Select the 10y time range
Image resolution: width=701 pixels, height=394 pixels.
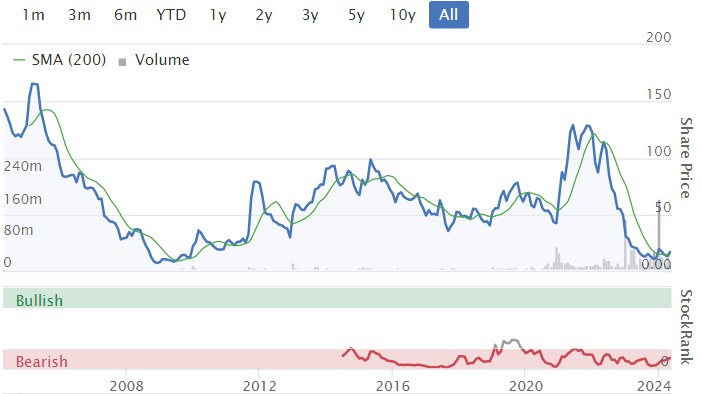(402, 15)
